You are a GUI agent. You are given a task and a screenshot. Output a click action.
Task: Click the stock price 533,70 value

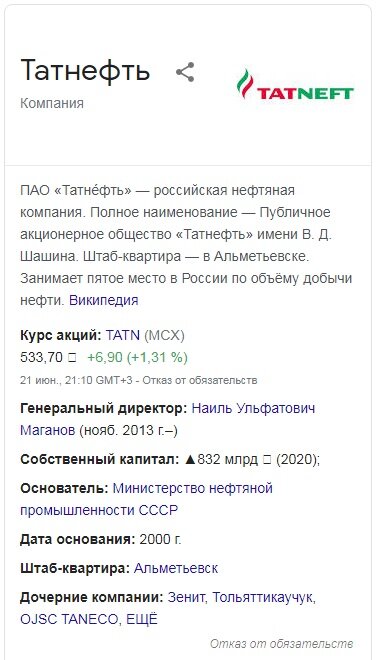pos(42,357)
